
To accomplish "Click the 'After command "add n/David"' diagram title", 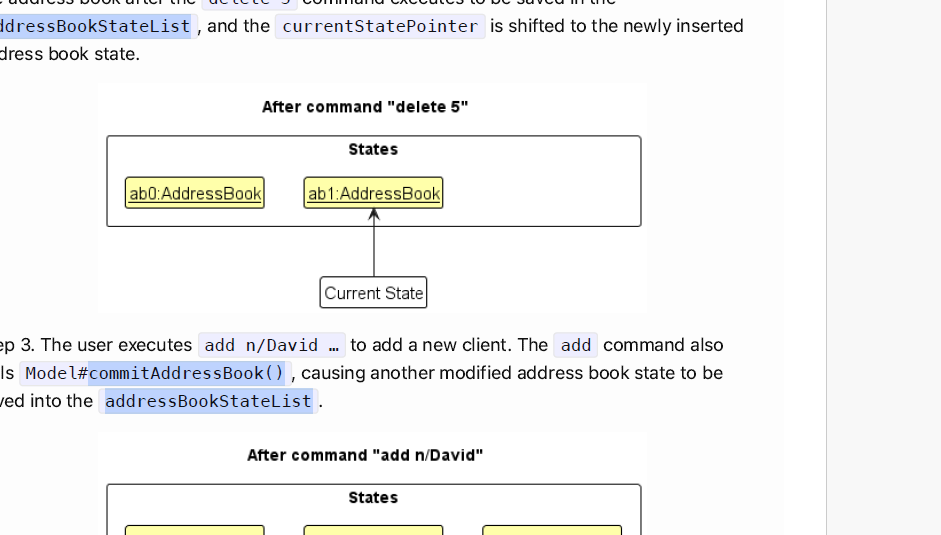I will click(x=365, y=455).
